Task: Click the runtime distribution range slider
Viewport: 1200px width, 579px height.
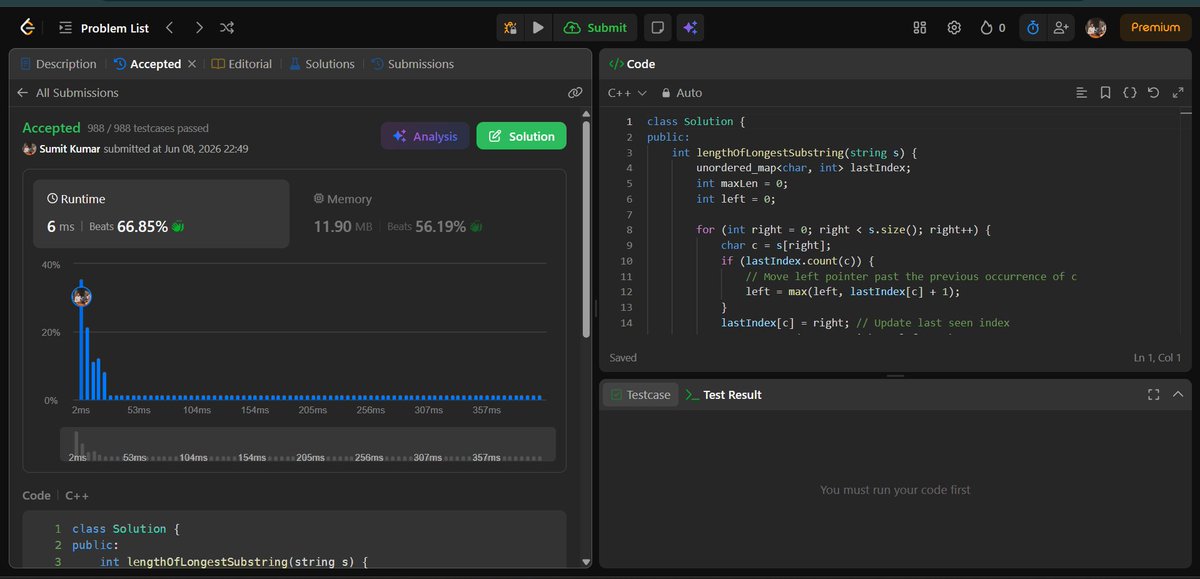Action: click(307, 445)
